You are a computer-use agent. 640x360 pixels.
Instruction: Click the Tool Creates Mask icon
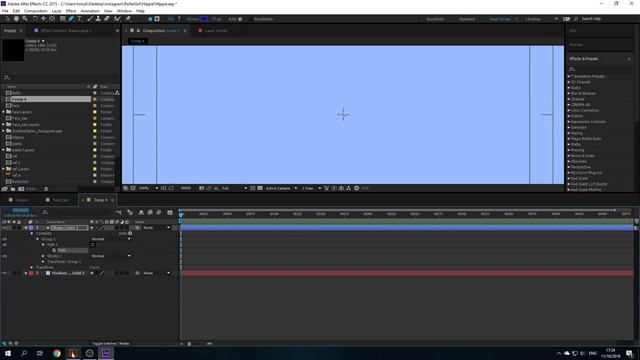(x=157, y=19)
